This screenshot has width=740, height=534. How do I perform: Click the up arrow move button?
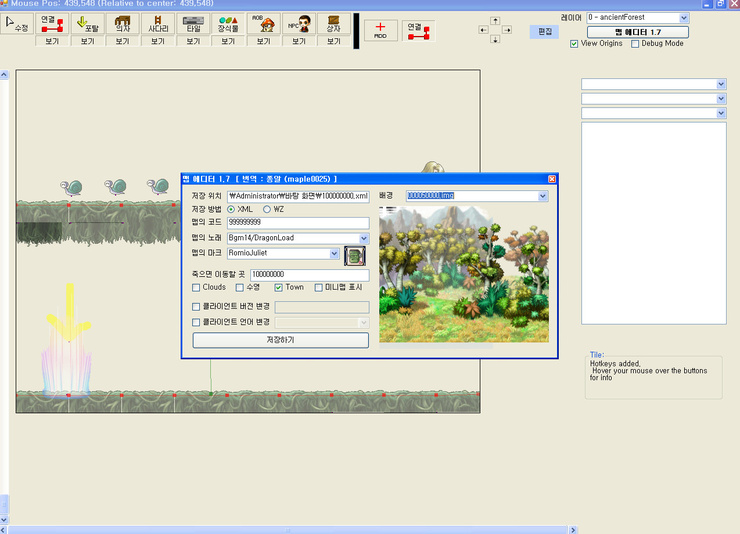click(x=495, y=21)
